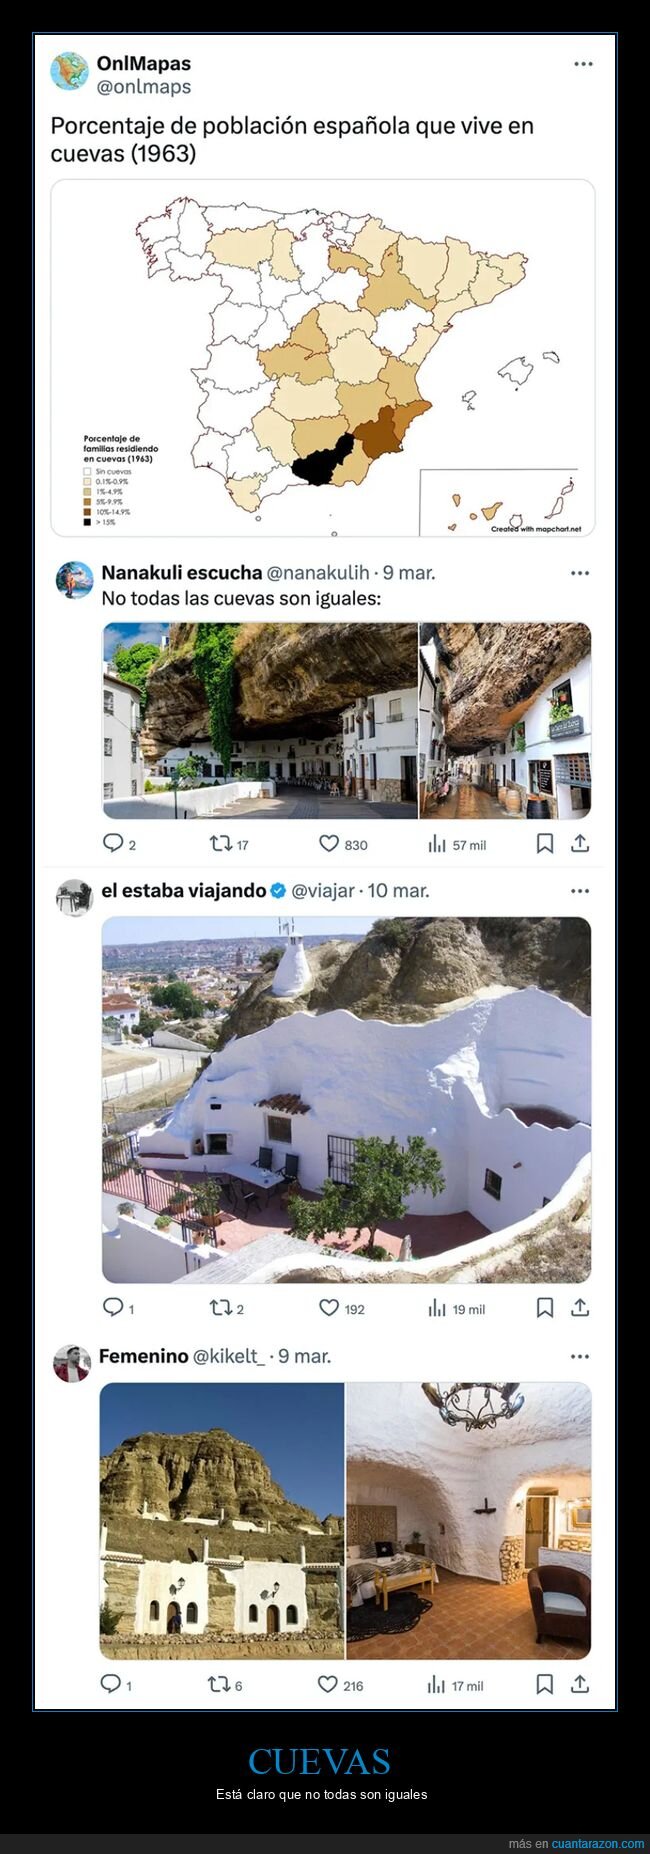Bookmark the Femenino tweet
The width and height of the screenshot is (650, 1854).
pyautogui.click(x=545, y=1684)
